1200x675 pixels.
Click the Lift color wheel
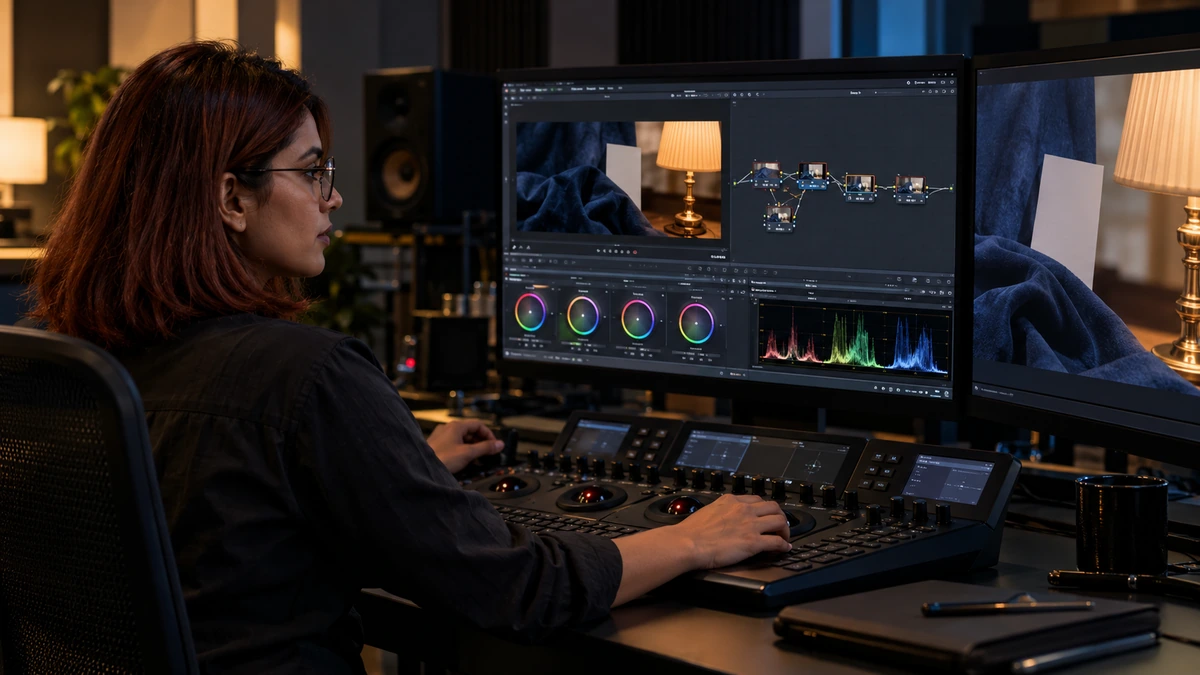tap(531, 312)
